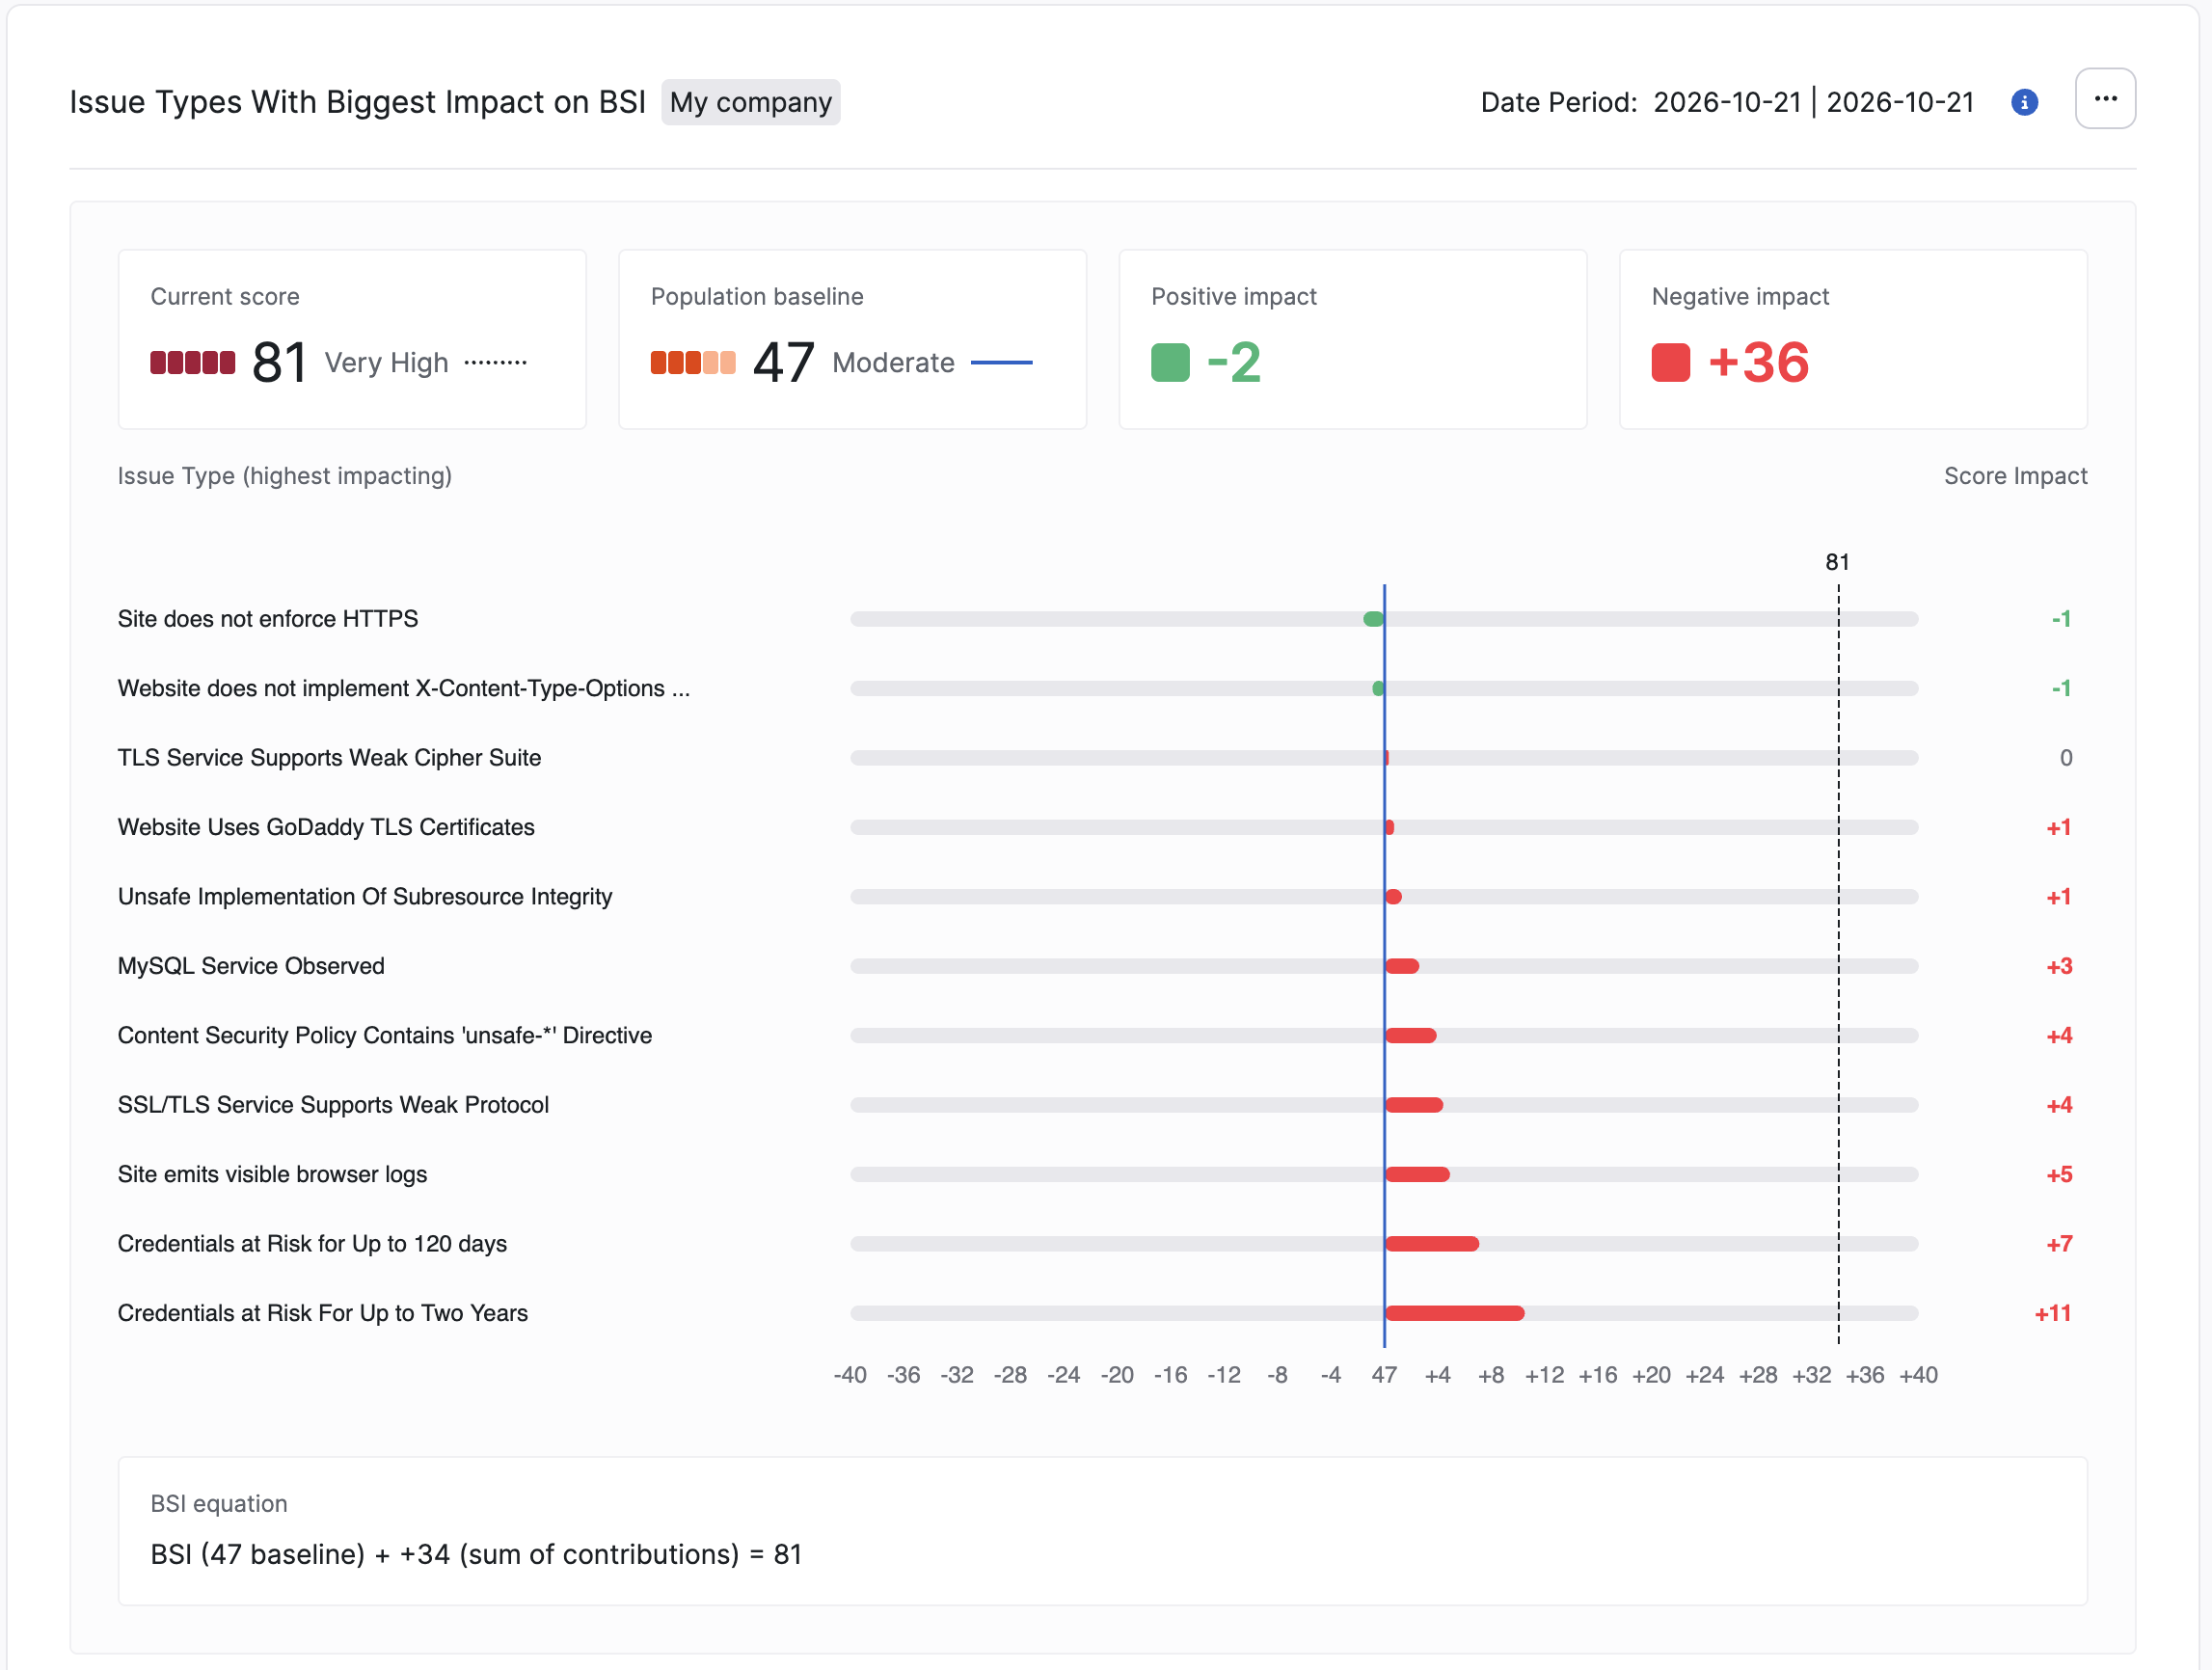Click the Score Impact column header
The image size is (2212, 1670).
(2015, 476)
